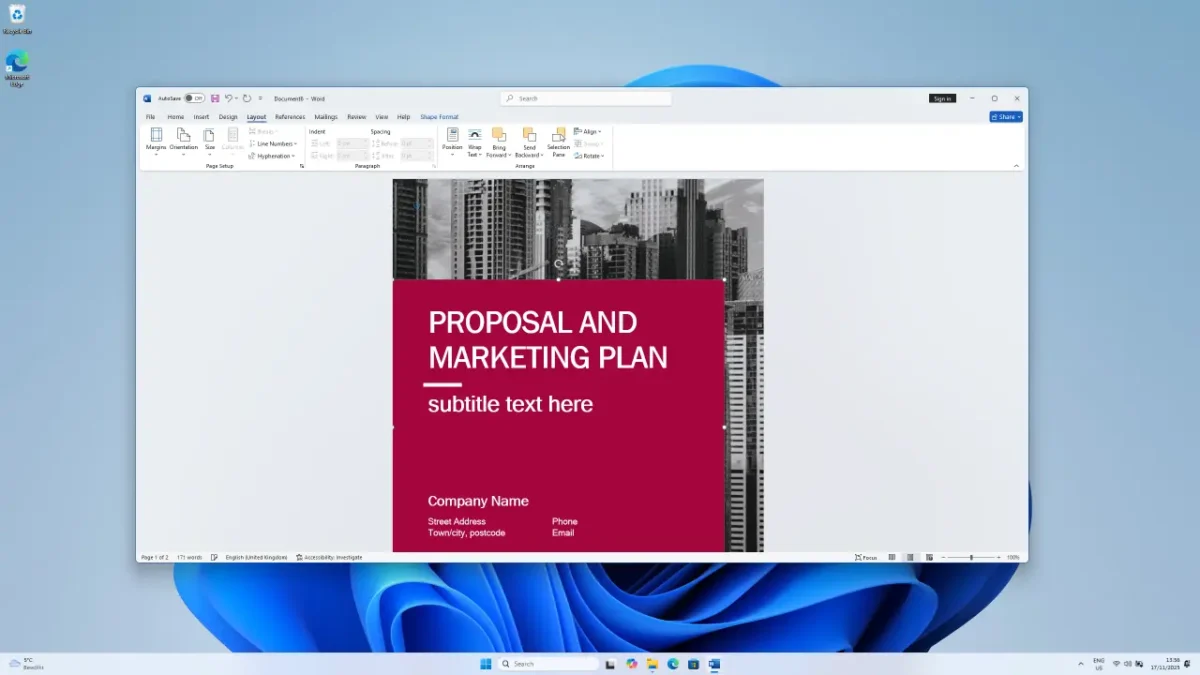Switch to the Shape Format tab
Viewport: 1200px width, 675px height.
(x=439, y=117)
